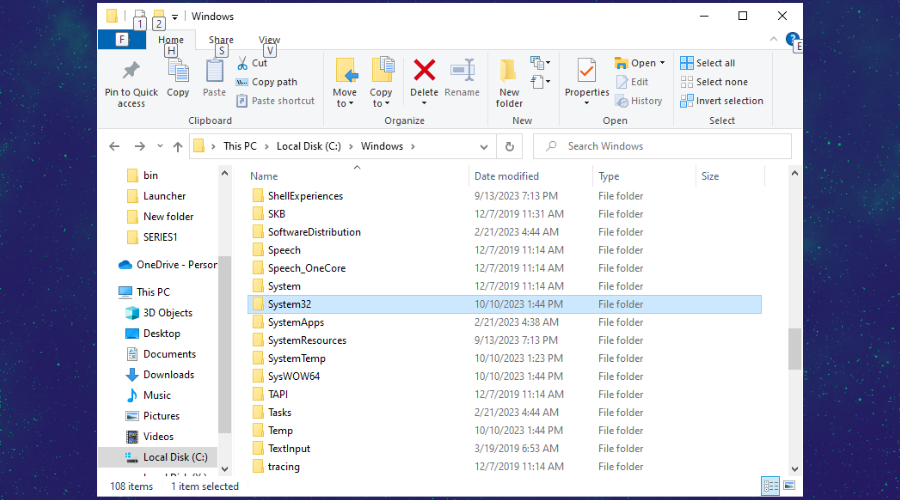Rename the selected System32 folder
Image resolution: width=900 pixels, height=500 pixels.
coord(462,79)
